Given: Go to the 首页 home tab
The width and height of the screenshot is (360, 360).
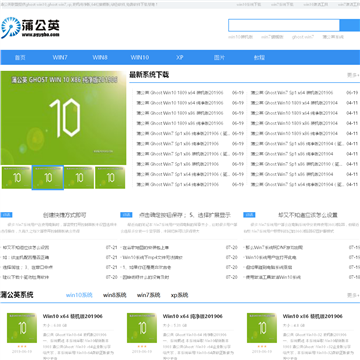Looking at the screenshot, I should (20, 57).
